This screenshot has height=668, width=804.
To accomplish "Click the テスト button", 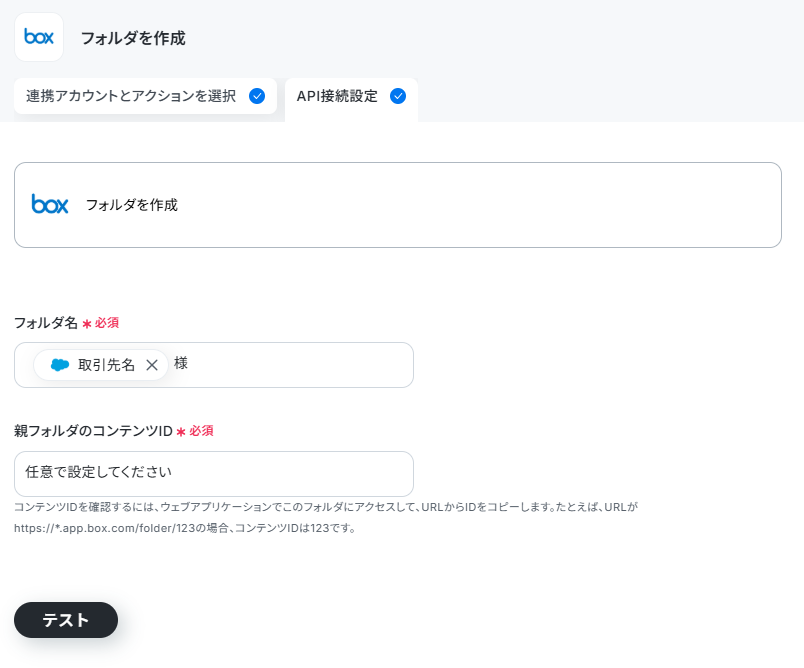I will click(x=66, y=620).
